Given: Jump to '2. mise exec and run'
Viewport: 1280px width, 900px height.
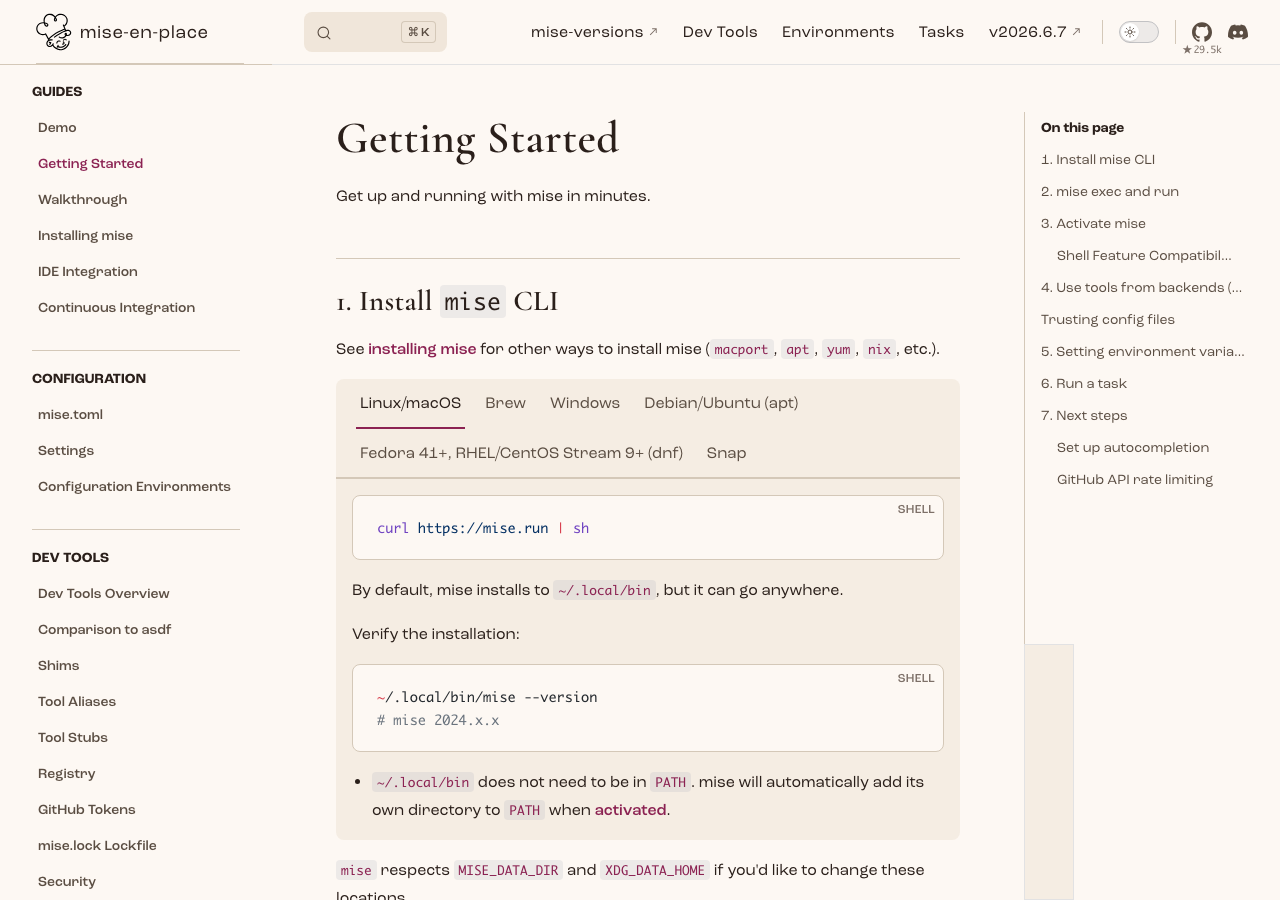Looking at the screenshot, I should (1110, 192).
